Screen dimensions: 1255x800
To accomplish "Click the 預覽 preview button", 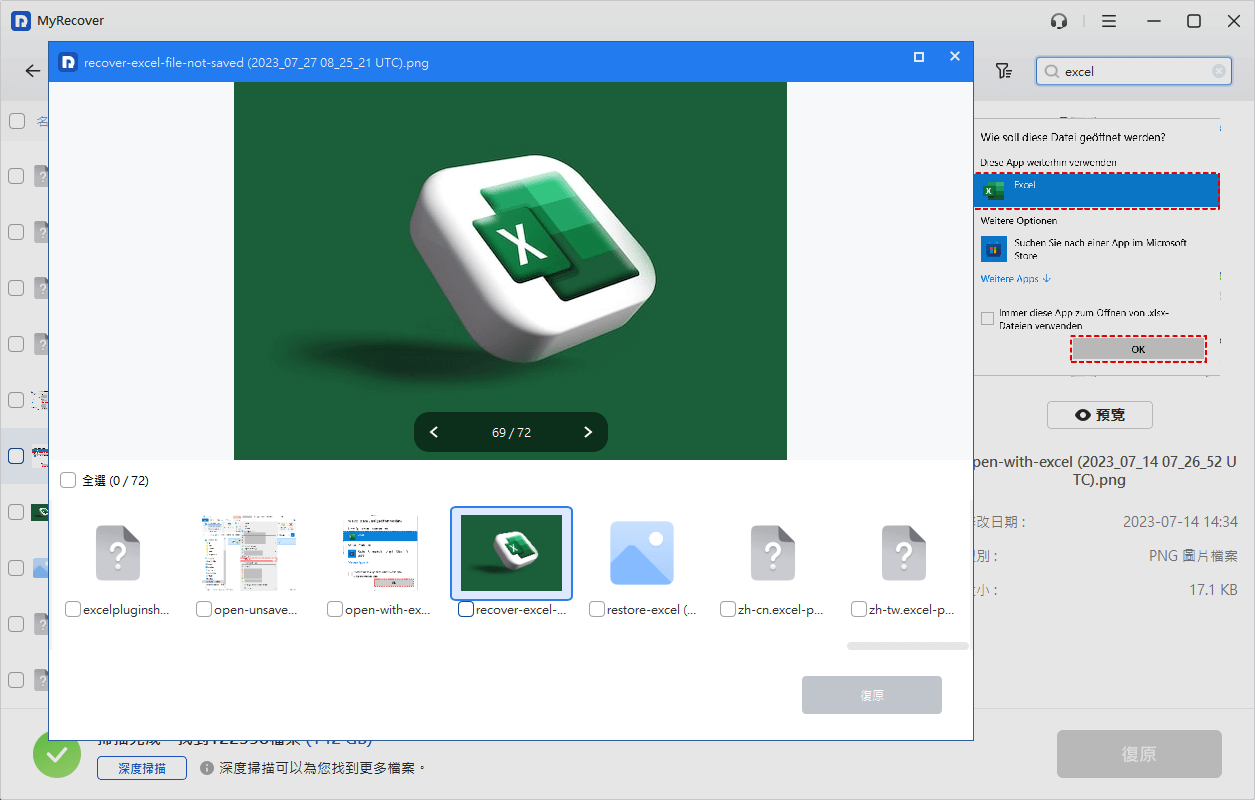I will [x=1100, y=415].
